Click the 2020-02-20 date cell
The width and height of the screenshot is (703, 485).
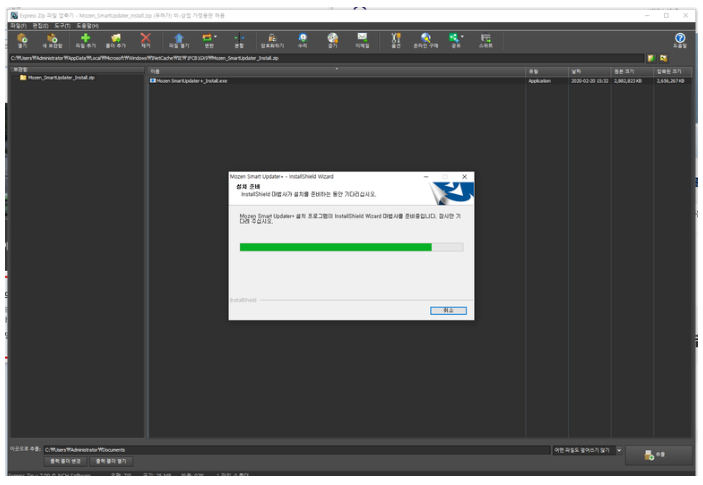[x=590, y=81]
